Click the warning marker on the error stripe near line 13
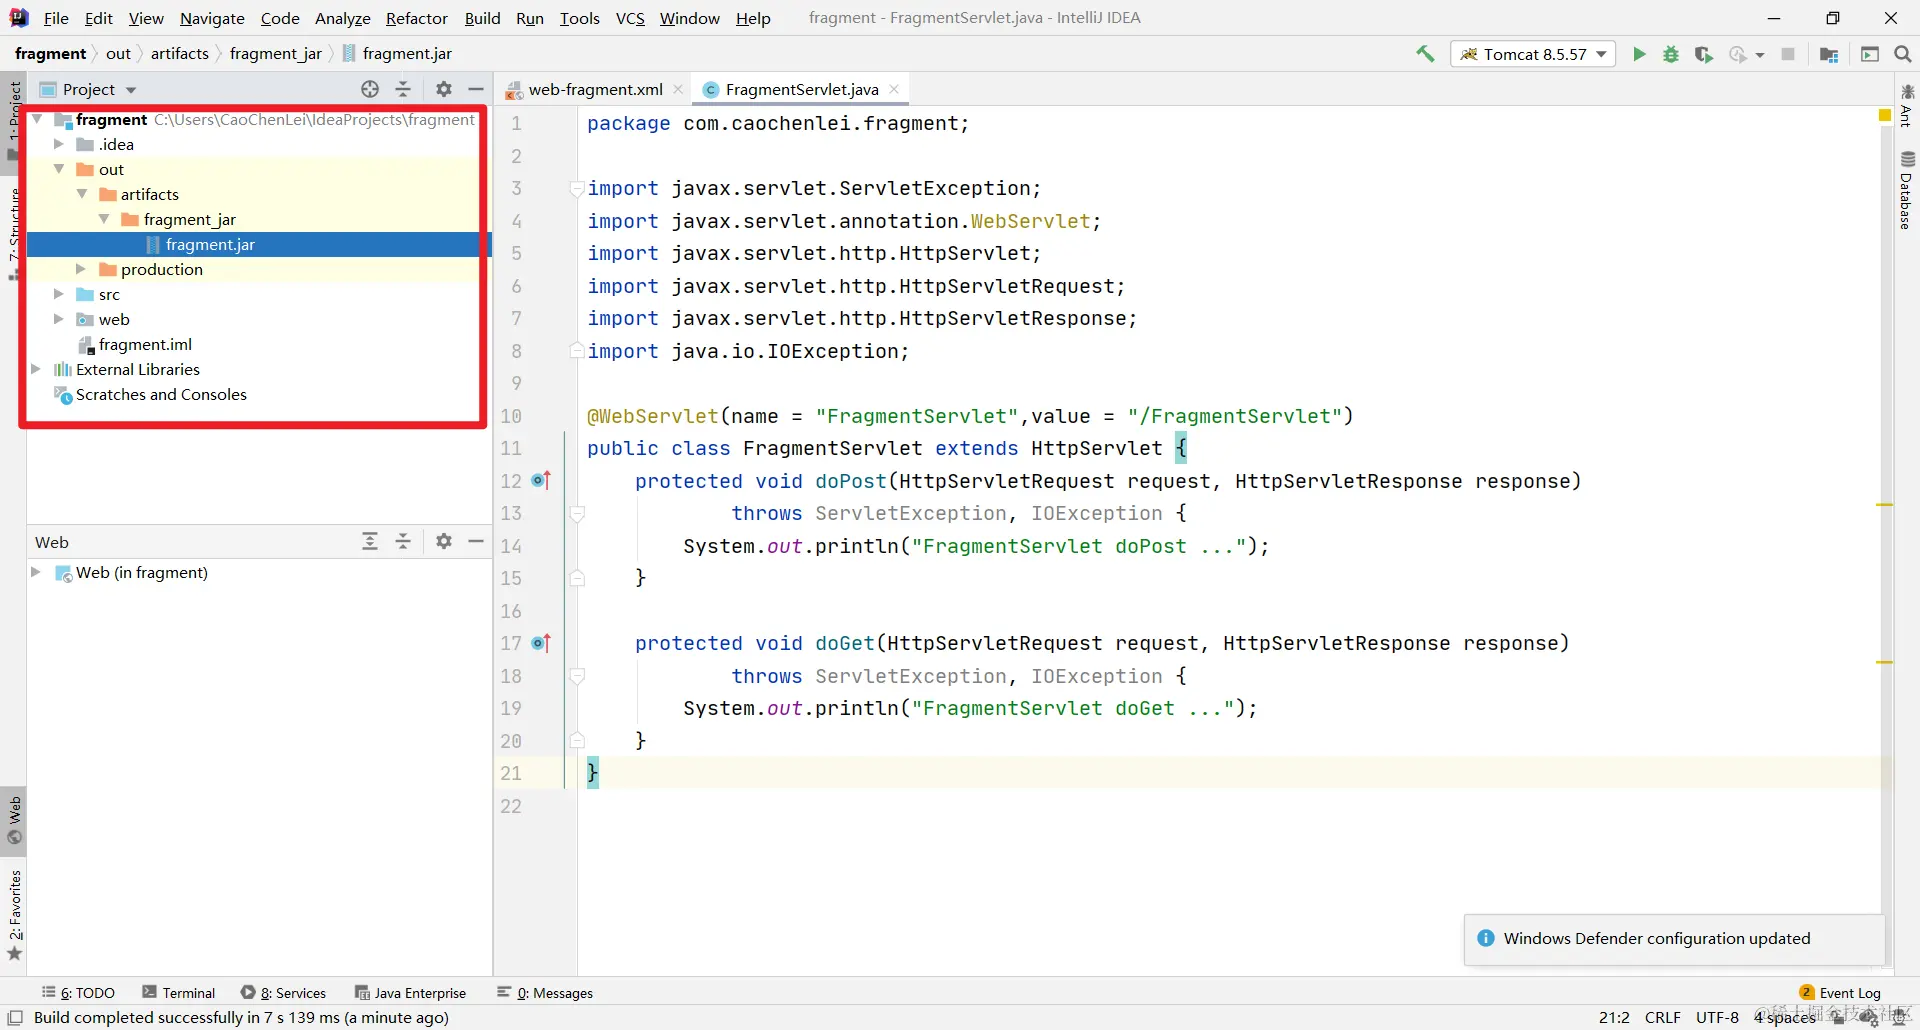Viewport: 1920px width, 1030px height. pyautogui.click(x=1885, y=505)
